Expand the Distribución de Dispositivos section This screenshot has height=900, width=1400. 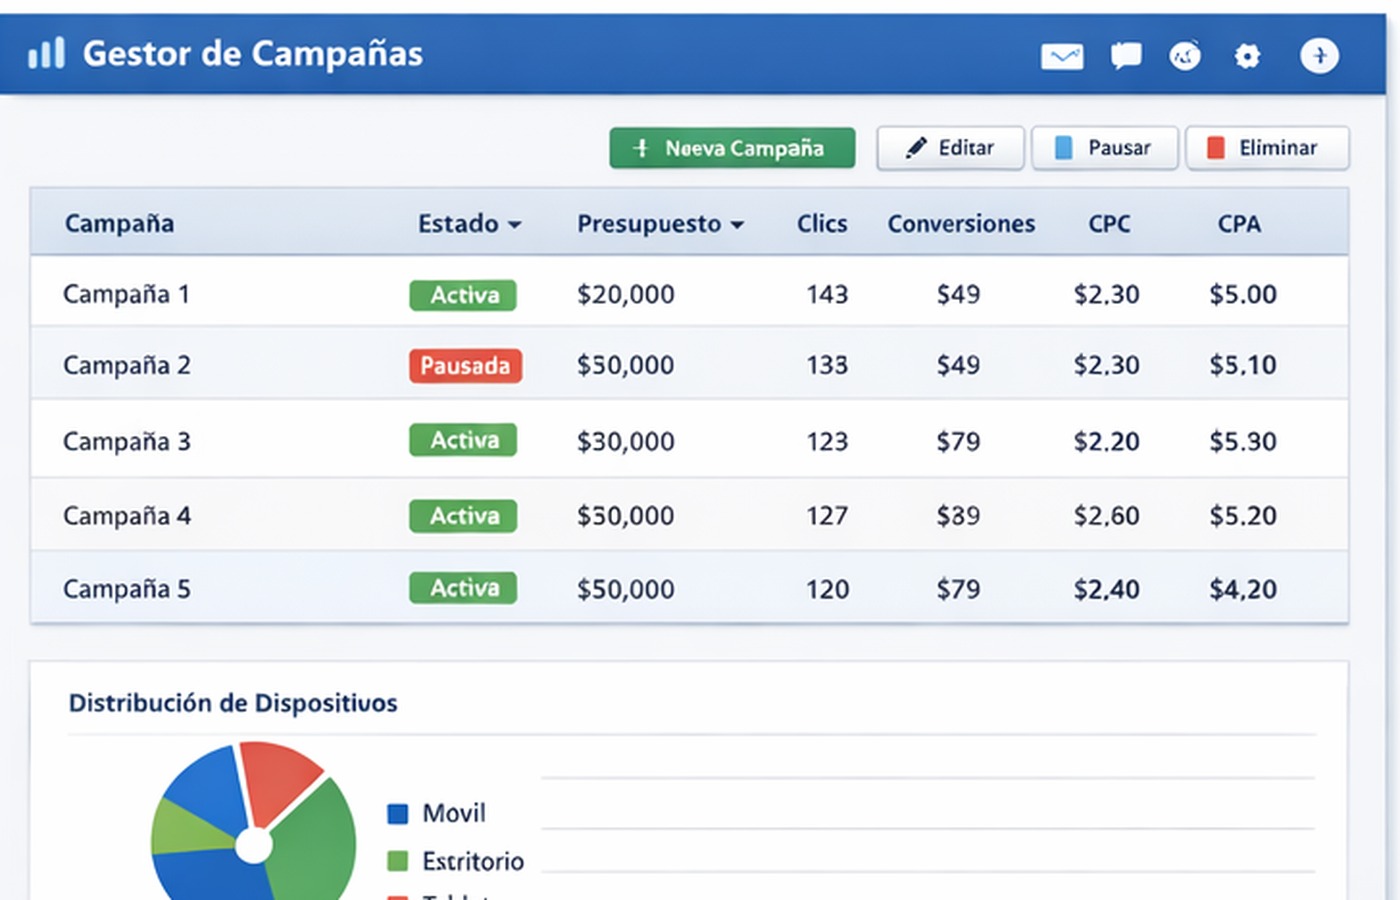point(233,703)
